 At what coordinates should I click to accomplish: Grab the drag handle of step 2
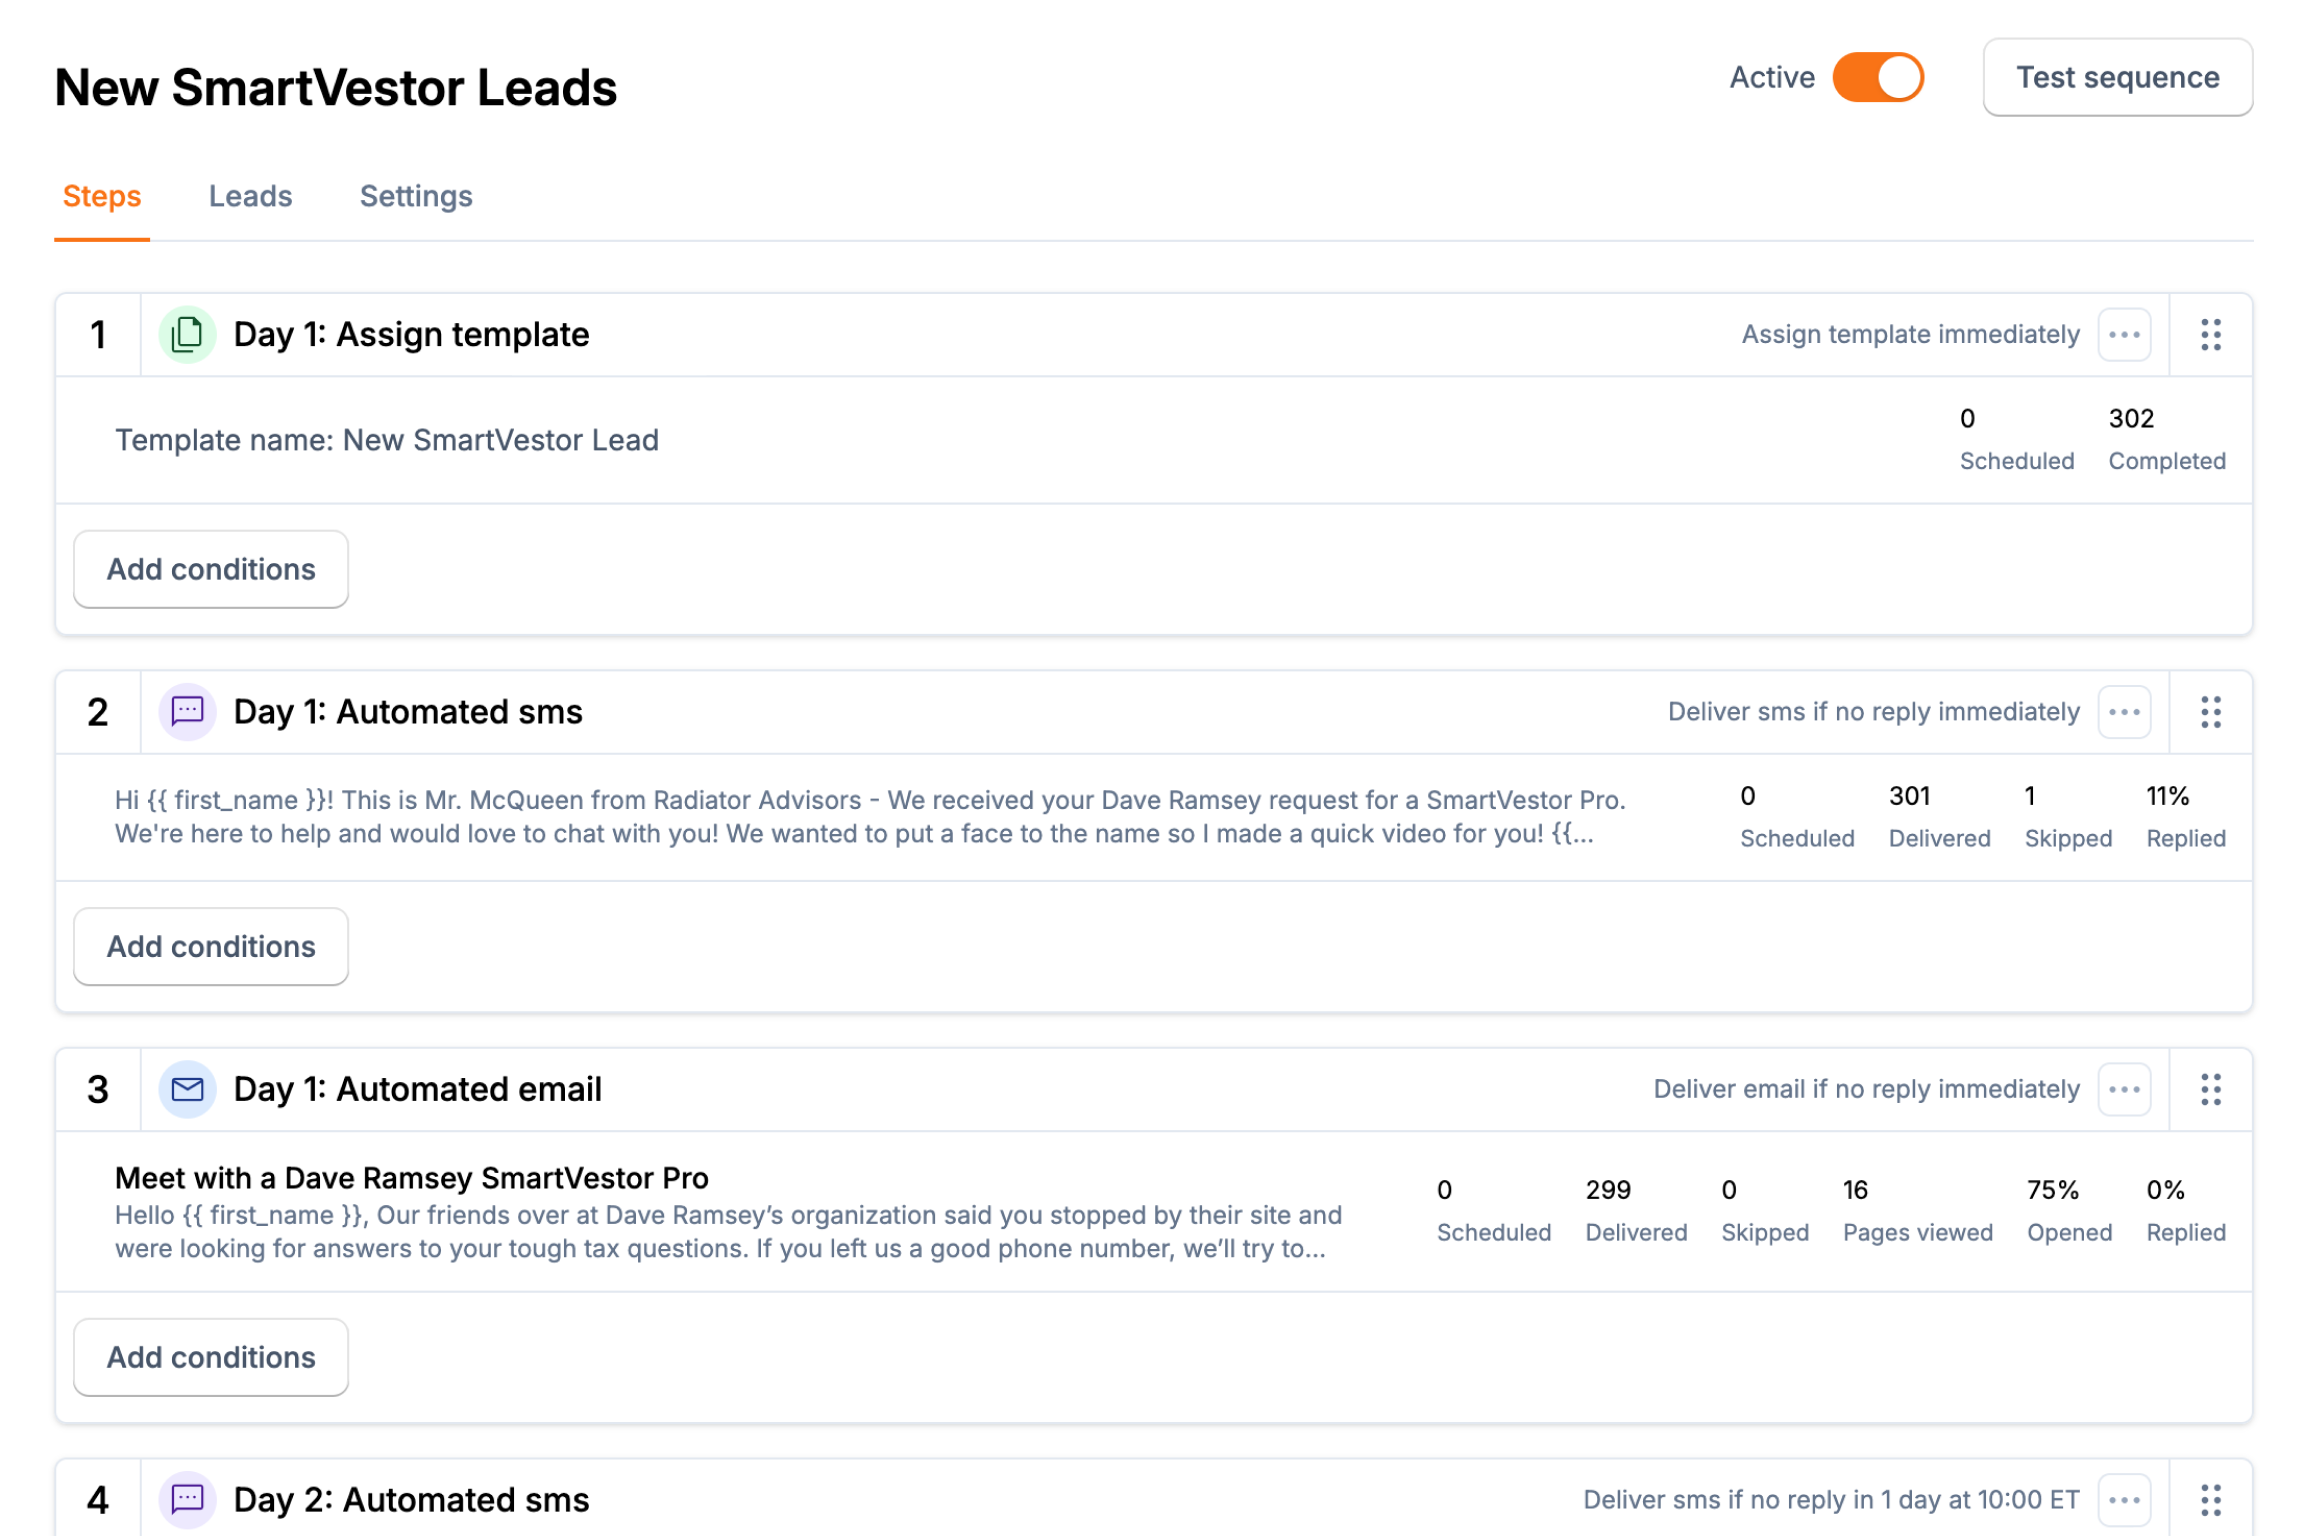pyautogui.click(x=2210, y=712)
